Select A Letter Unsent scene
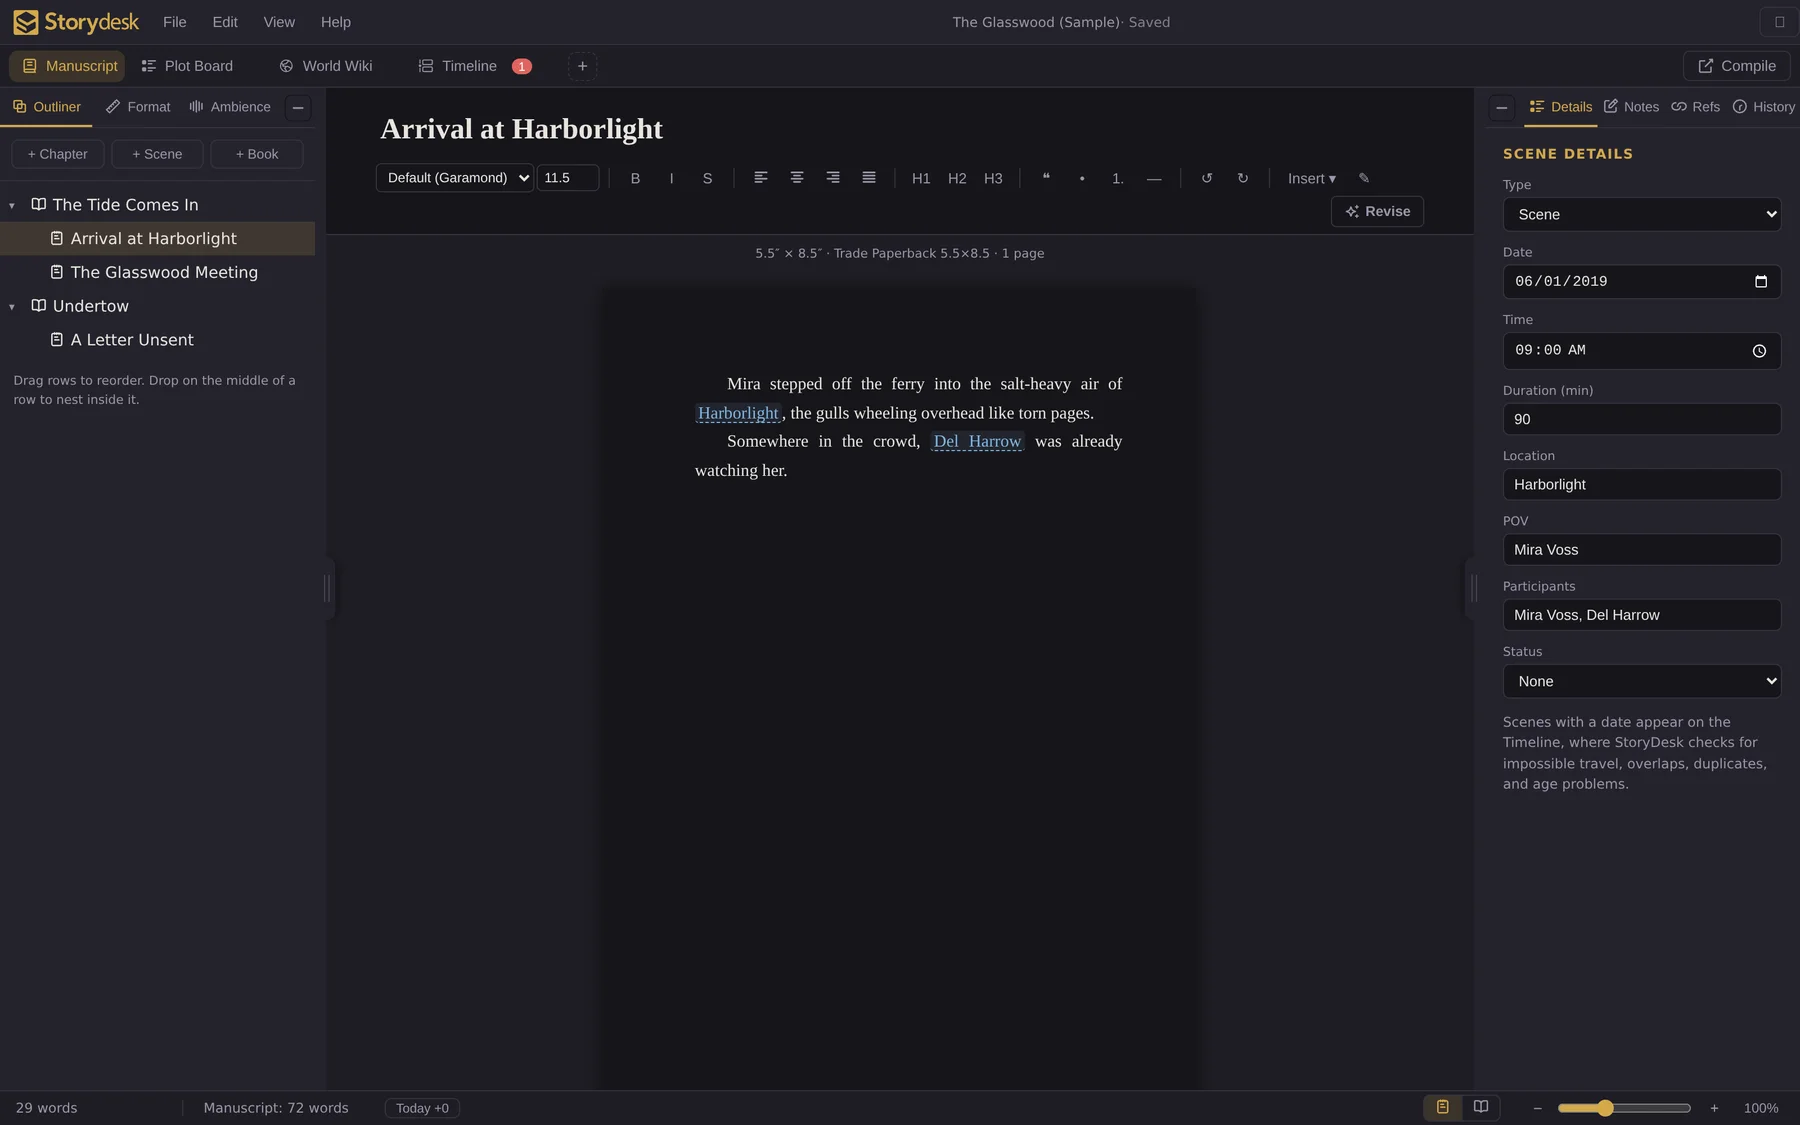Image resolution: width=1800 pixels, height=1125 pixels. click(157, 340)
